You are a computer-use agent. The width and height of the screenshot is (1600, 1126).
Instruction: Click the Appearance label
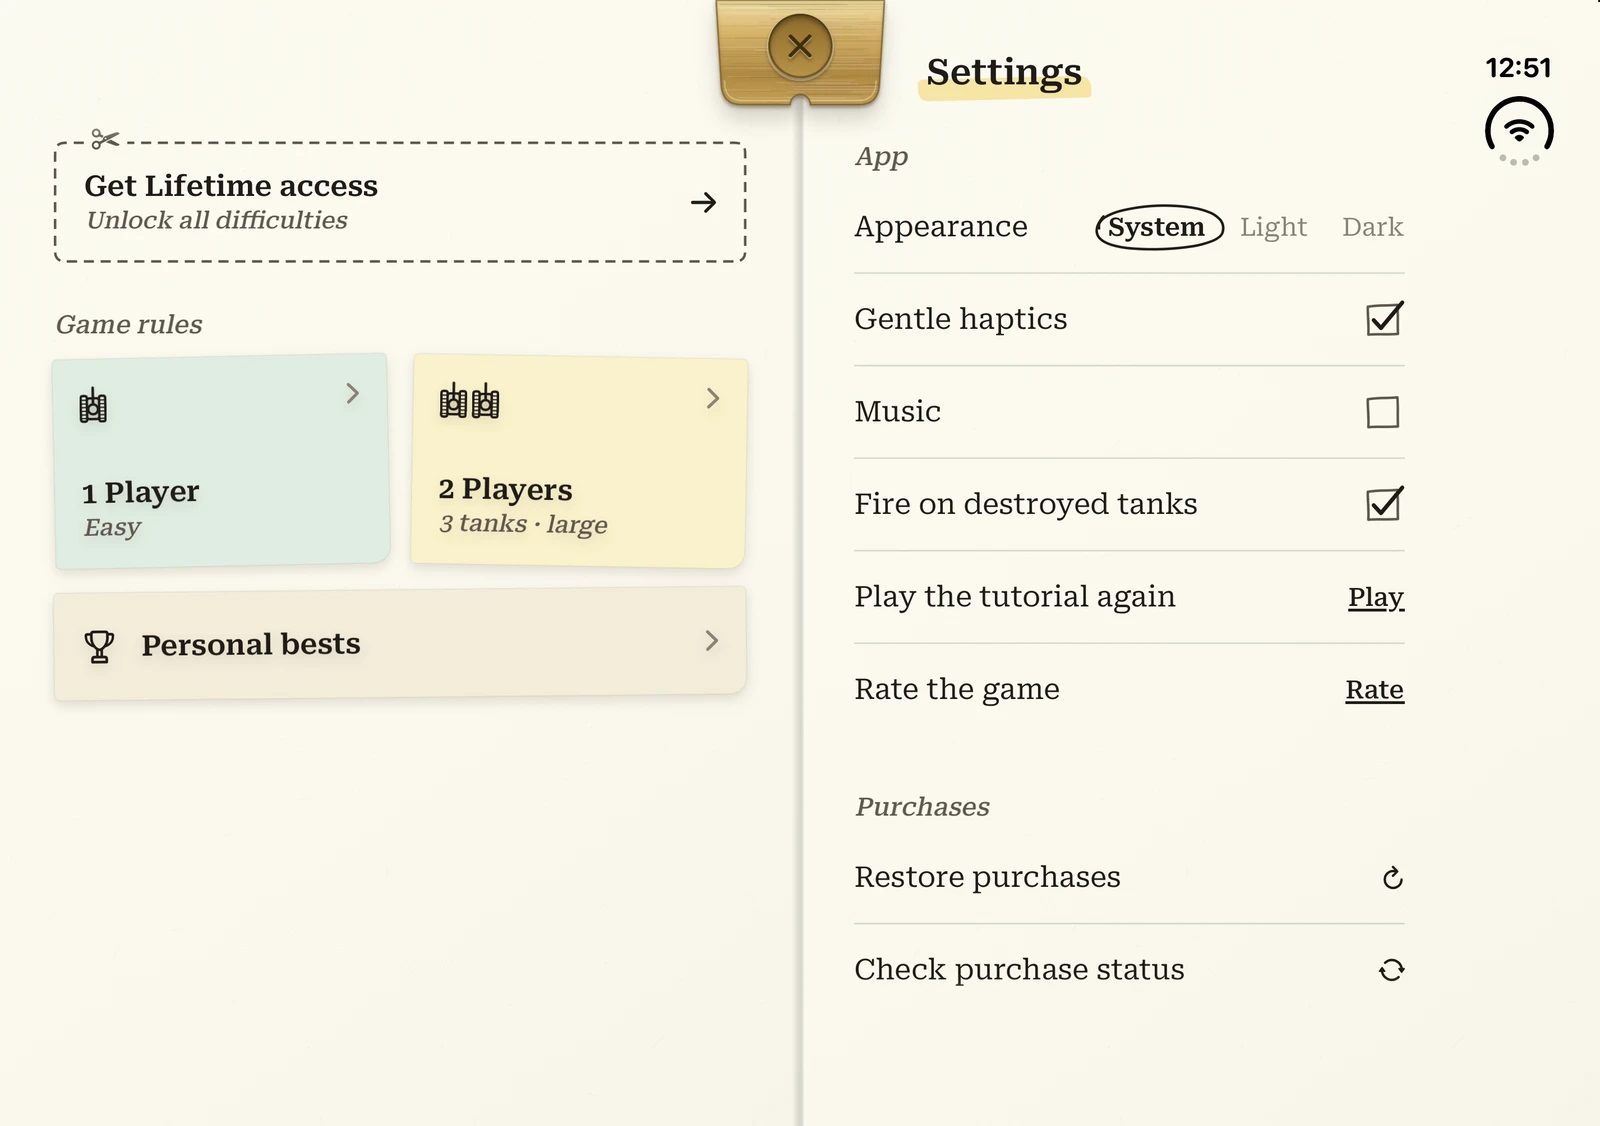(x=941, y=227)
